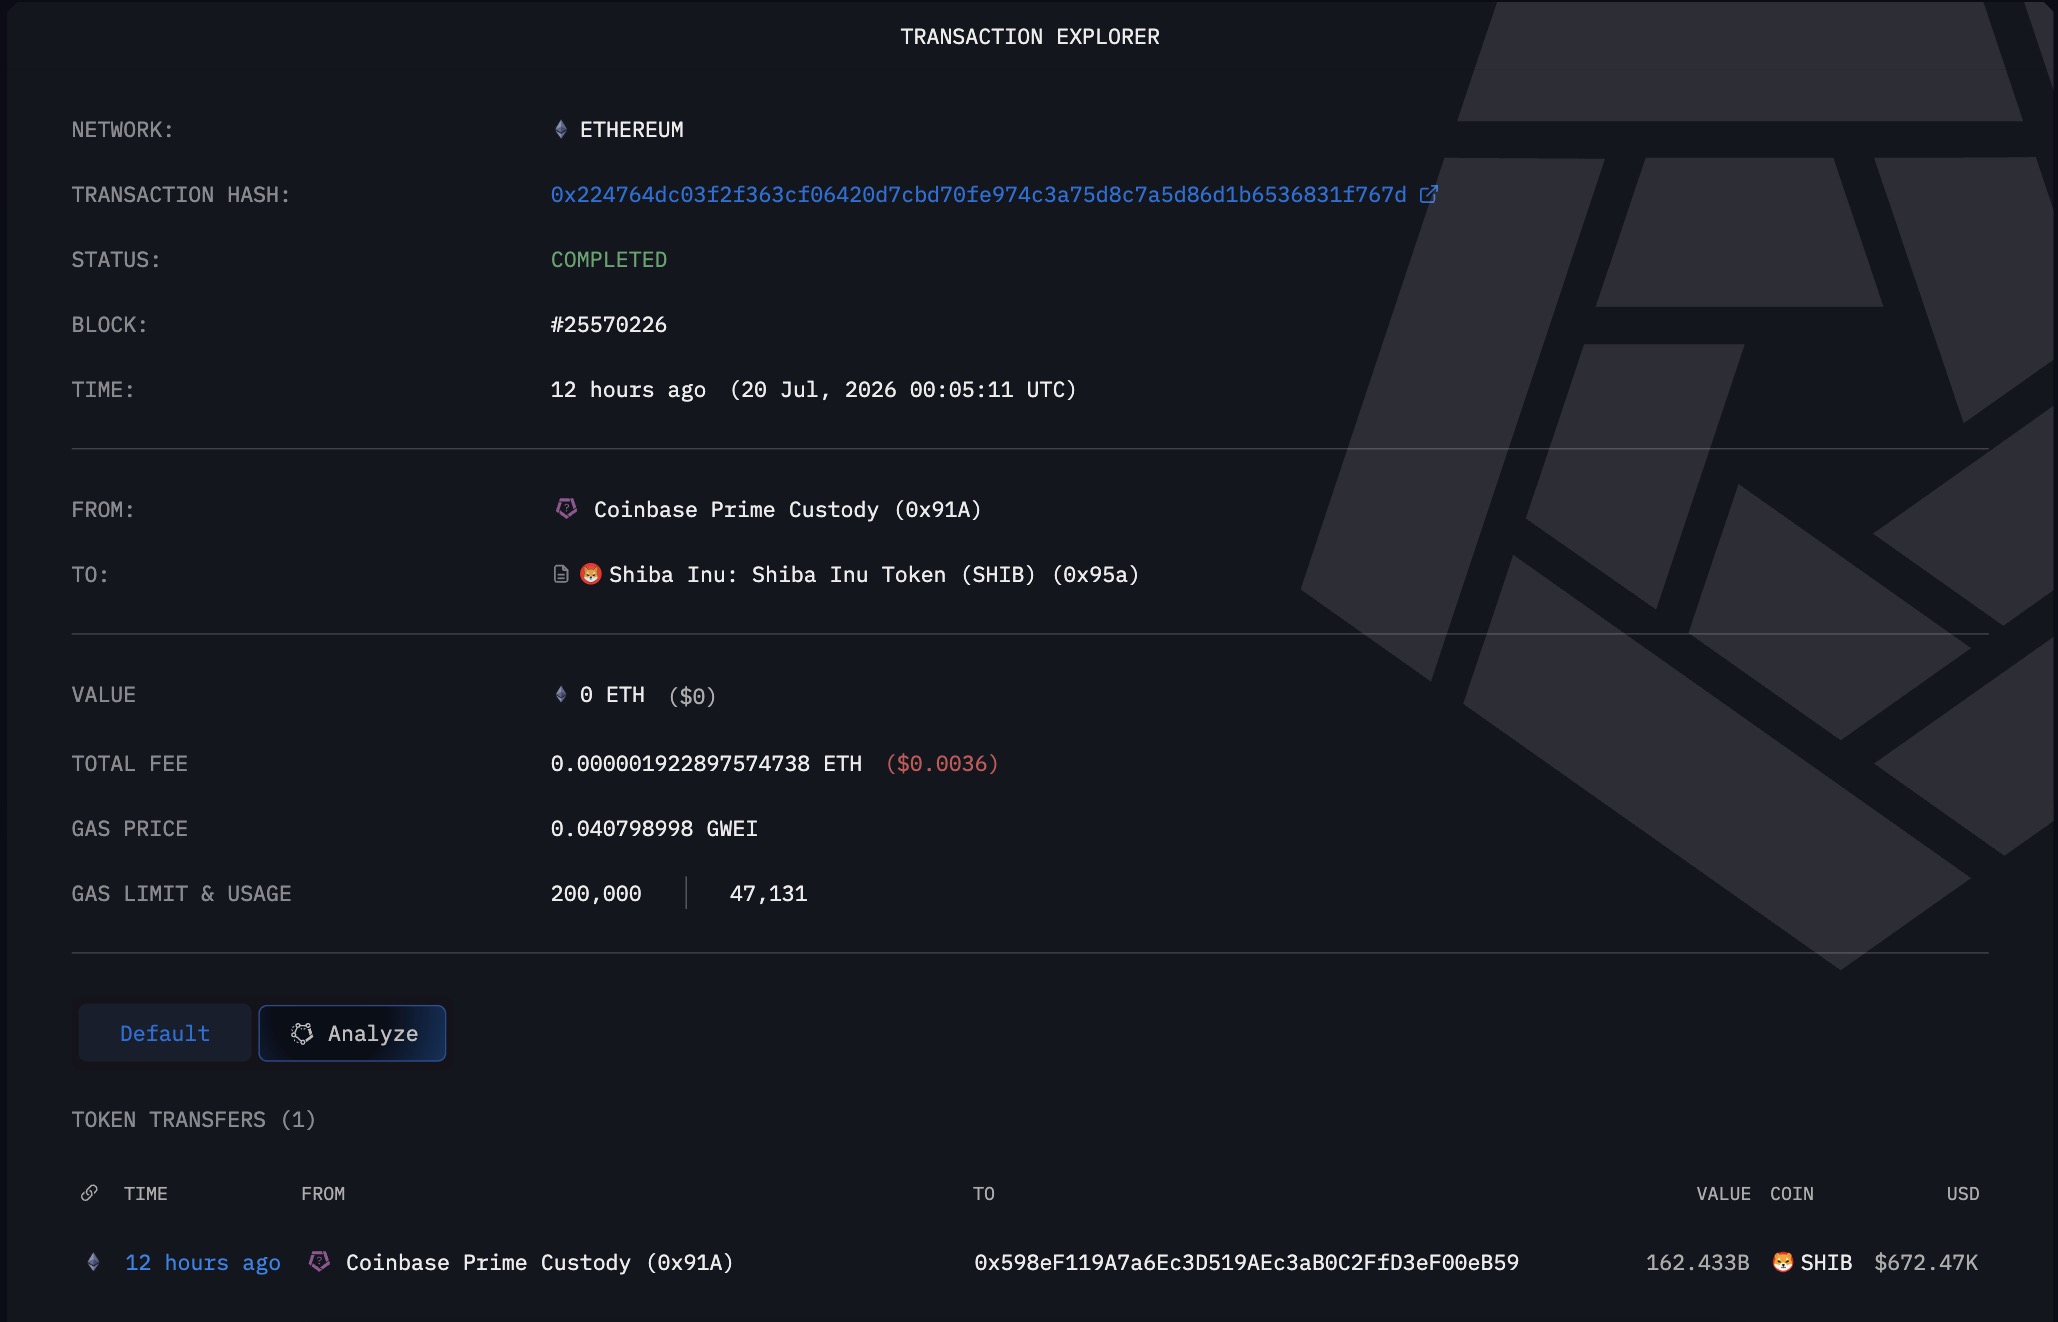Switch to the Default tab
The height and width of the screenshot is (1322, 2058).
[x=165, y=1033]
